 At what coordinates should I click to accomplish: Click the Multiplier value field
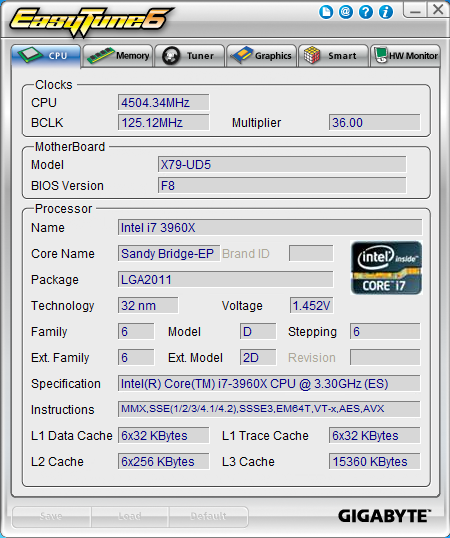(374, 122)
